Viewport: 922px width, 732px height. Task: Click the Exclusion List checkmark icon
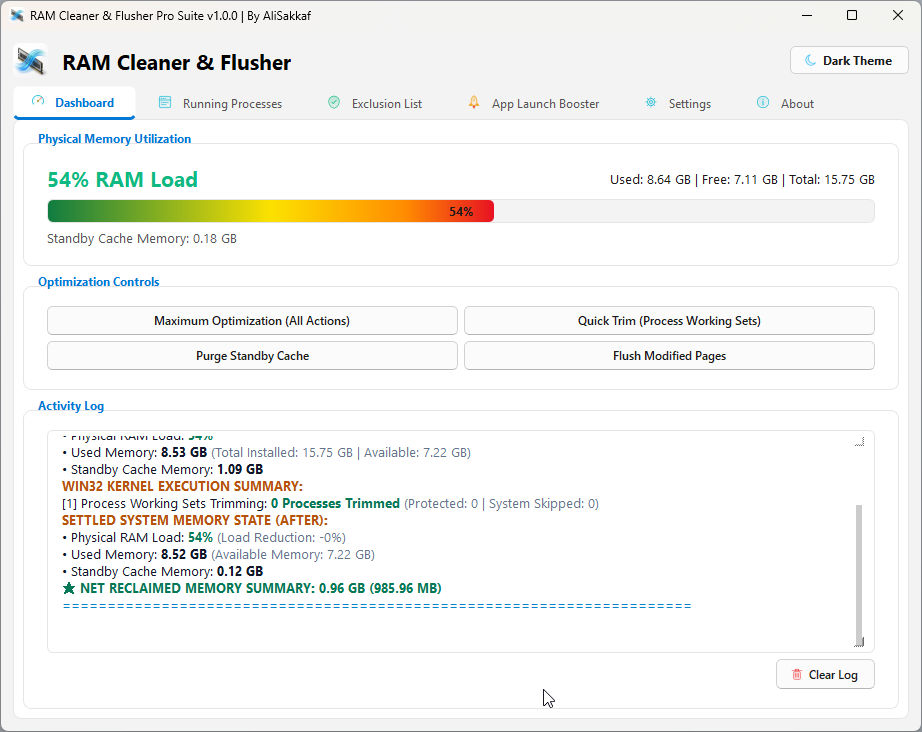[334, 102]
